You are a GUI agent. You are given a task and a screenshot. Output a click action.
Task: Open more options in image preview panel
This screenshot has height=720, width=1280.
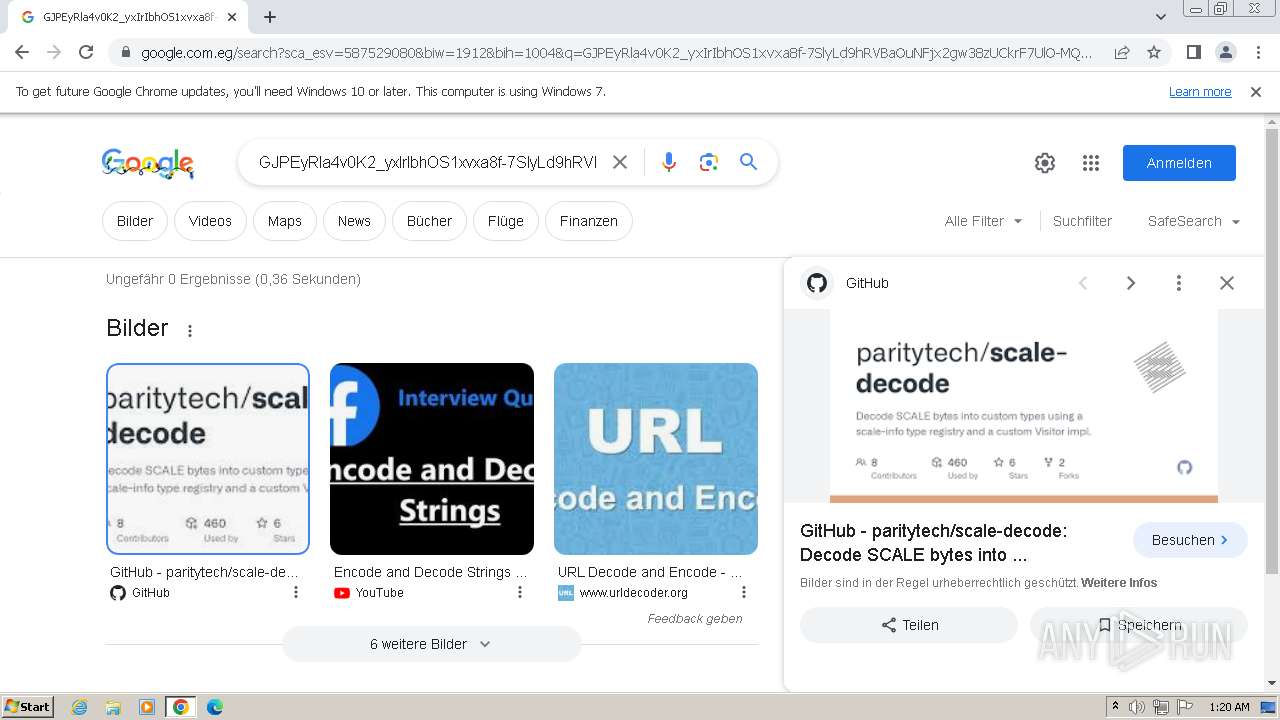[x=1179, y=283]
